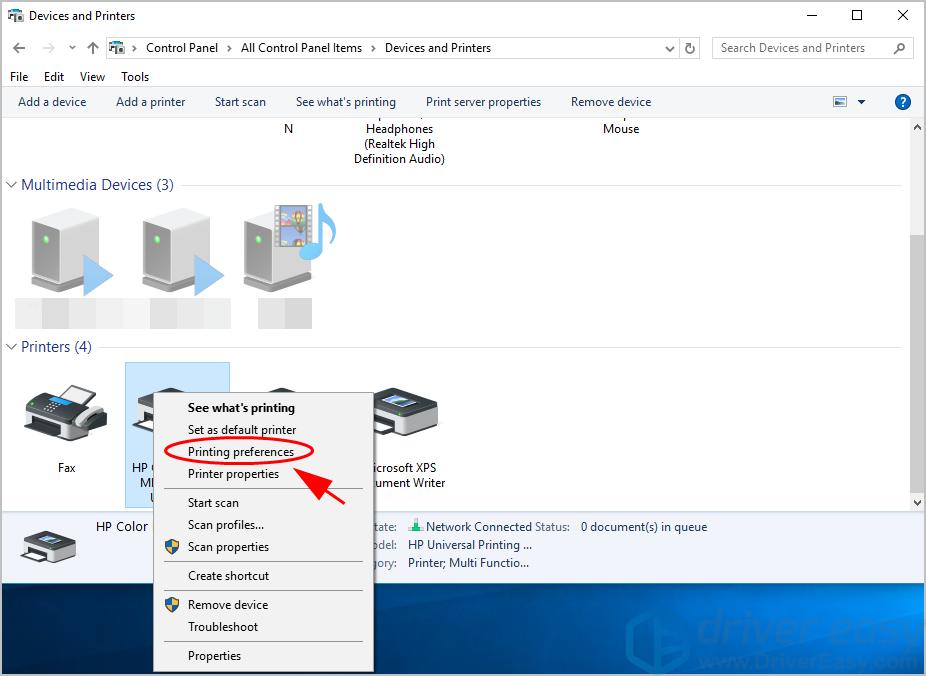Select the Fax device icon
Viewport: 926px width, 676px height.
pos(64,413)
